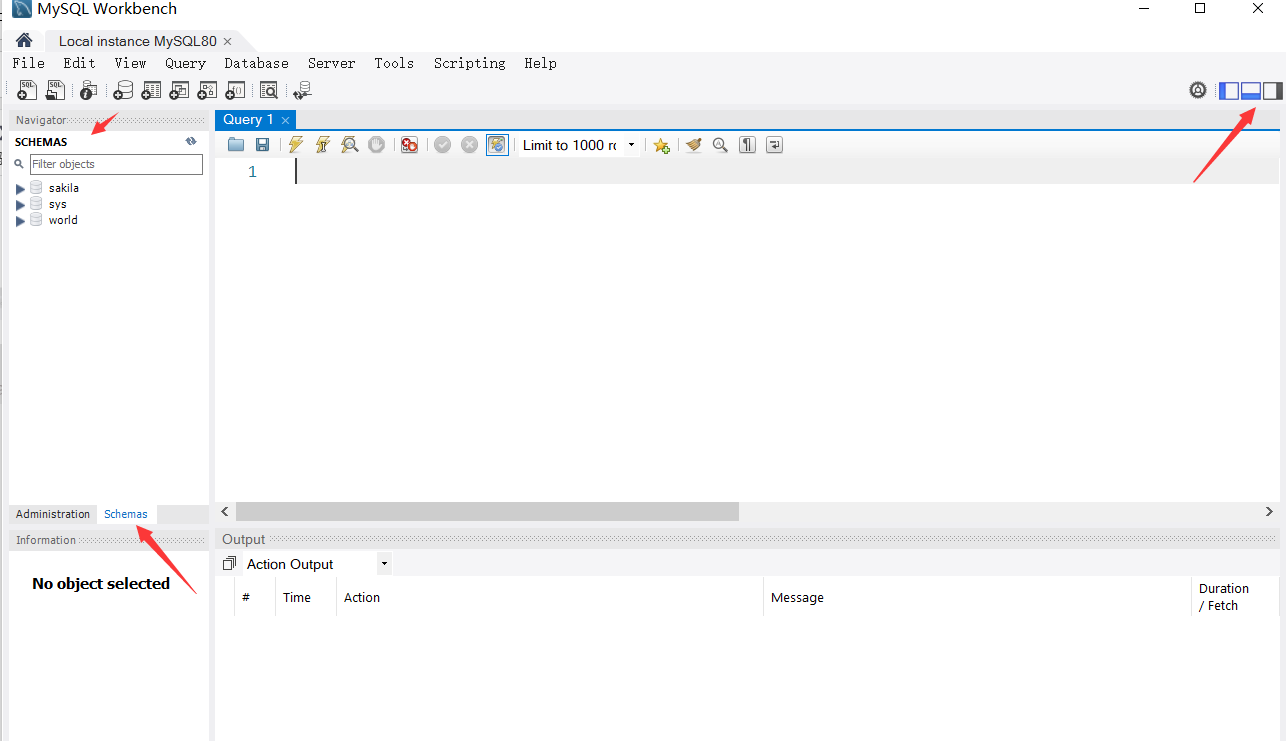The height and width of the screenshot is (741, 1286).
Task: Run EXPLAIN on current statement
Action: tap(349, 145)
